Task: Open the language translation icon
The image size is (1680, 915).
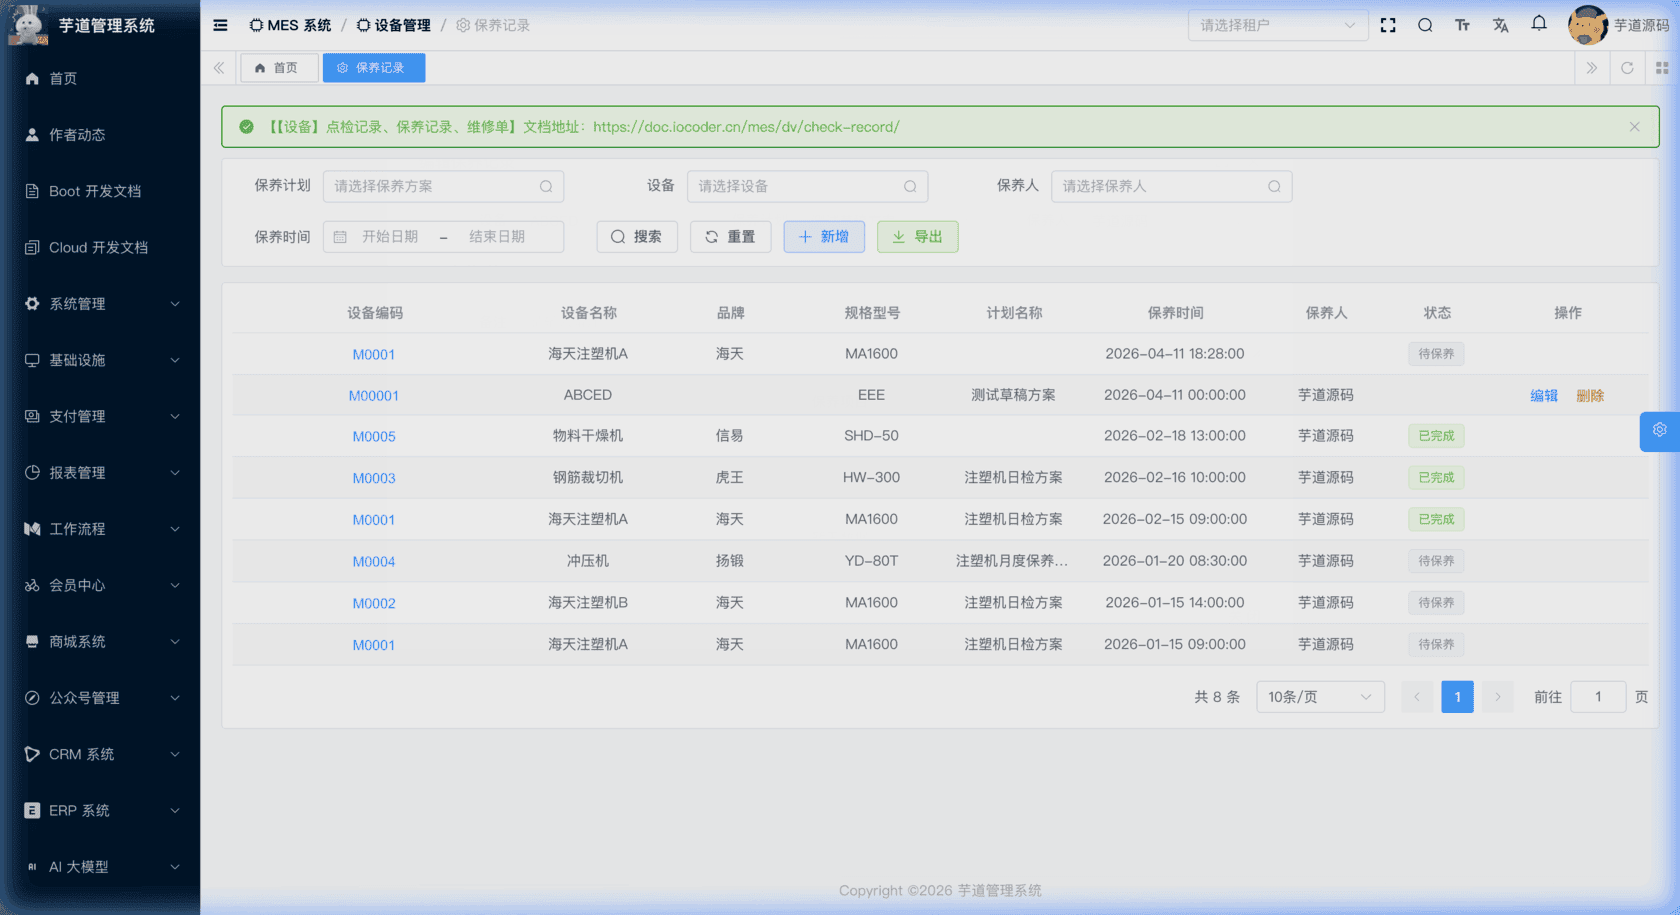Action: pos(1500,25)
